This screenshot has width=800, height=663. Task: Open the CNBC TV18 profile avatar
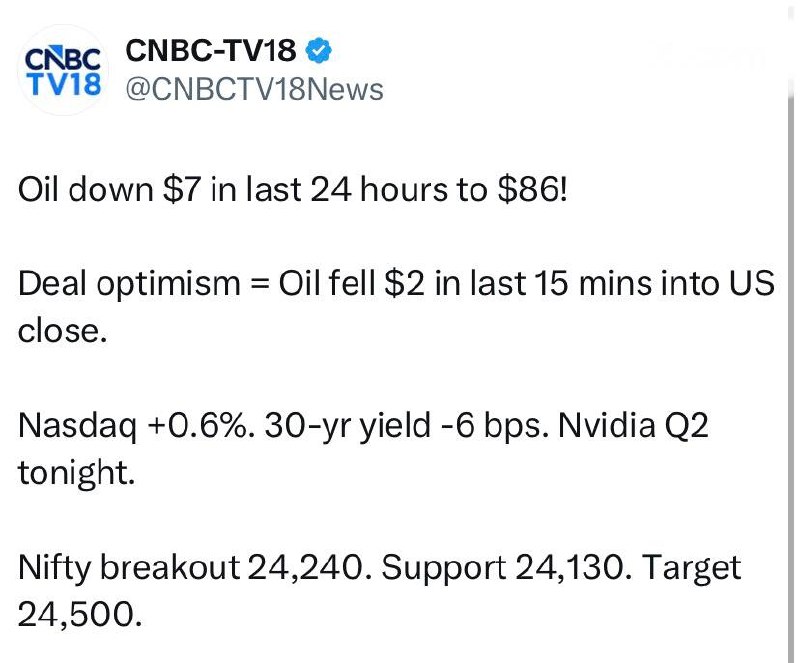point(63,70)
